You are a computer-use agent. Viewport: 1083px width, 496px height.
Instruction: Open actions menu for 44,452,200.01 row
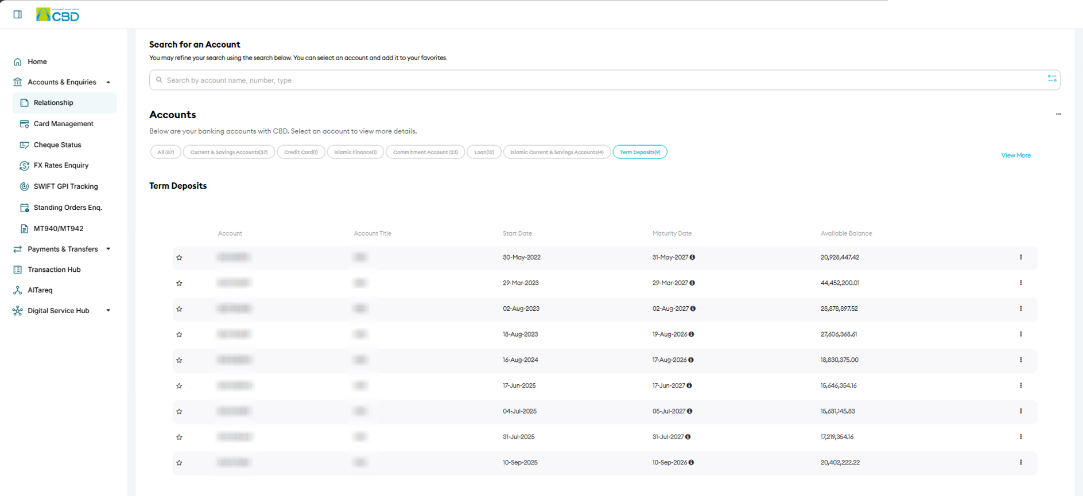[x=1020, y=283]
